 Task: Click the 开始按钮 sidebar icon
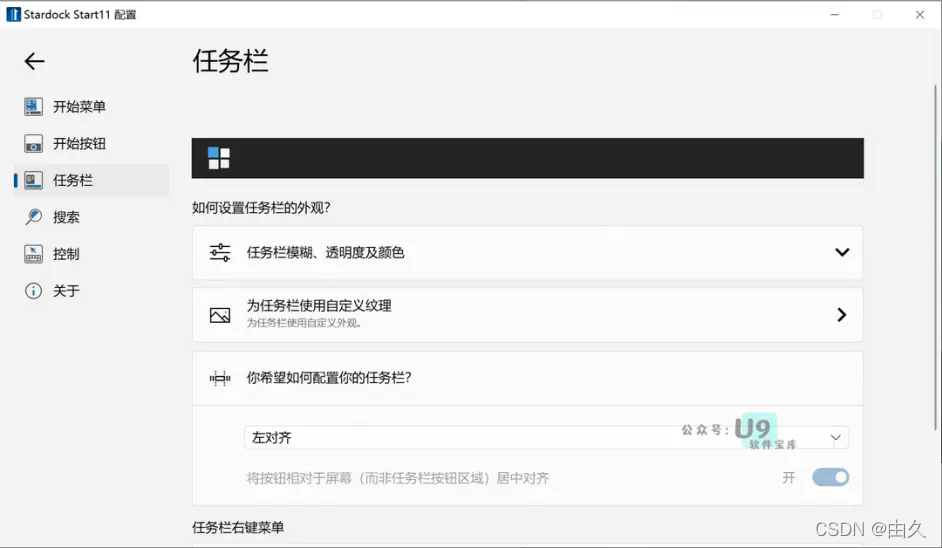(33, 144)
